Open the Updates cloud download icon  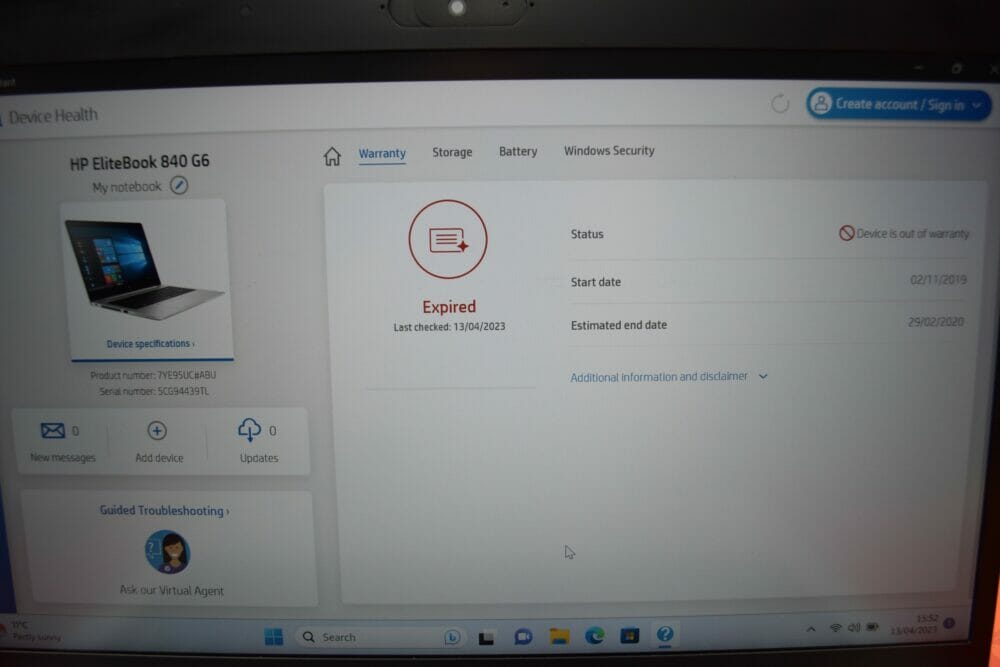click(x=249, y=430)
